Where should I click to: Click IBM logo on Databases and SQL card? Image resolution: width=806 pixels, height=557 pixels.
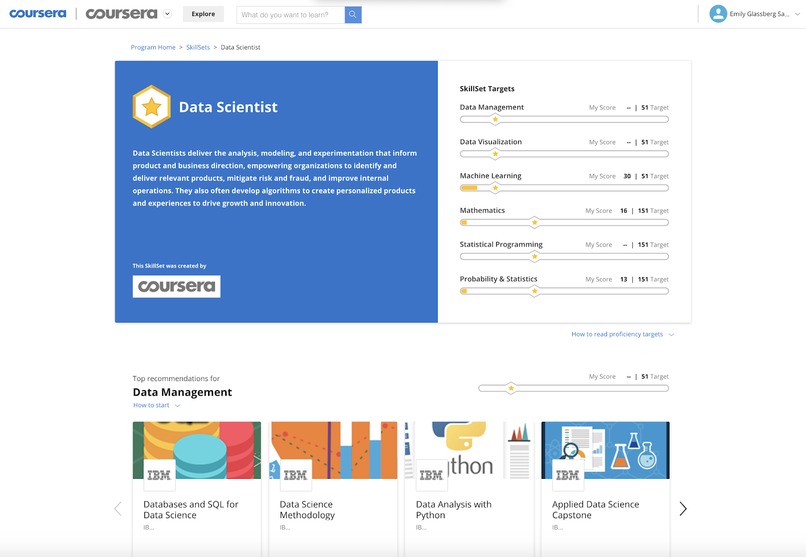[x=159, y=475]
